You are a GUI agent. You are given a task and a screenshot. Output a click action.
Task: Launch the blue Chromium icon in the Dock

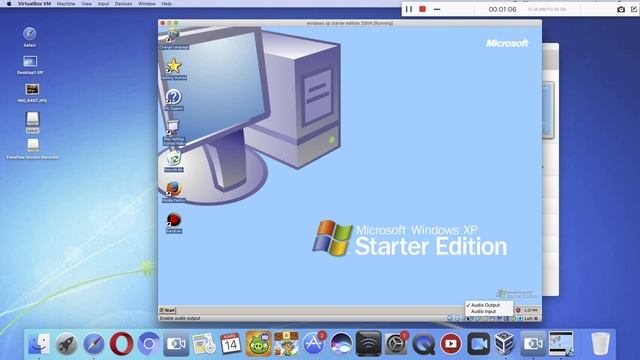[x=149, y=344]
